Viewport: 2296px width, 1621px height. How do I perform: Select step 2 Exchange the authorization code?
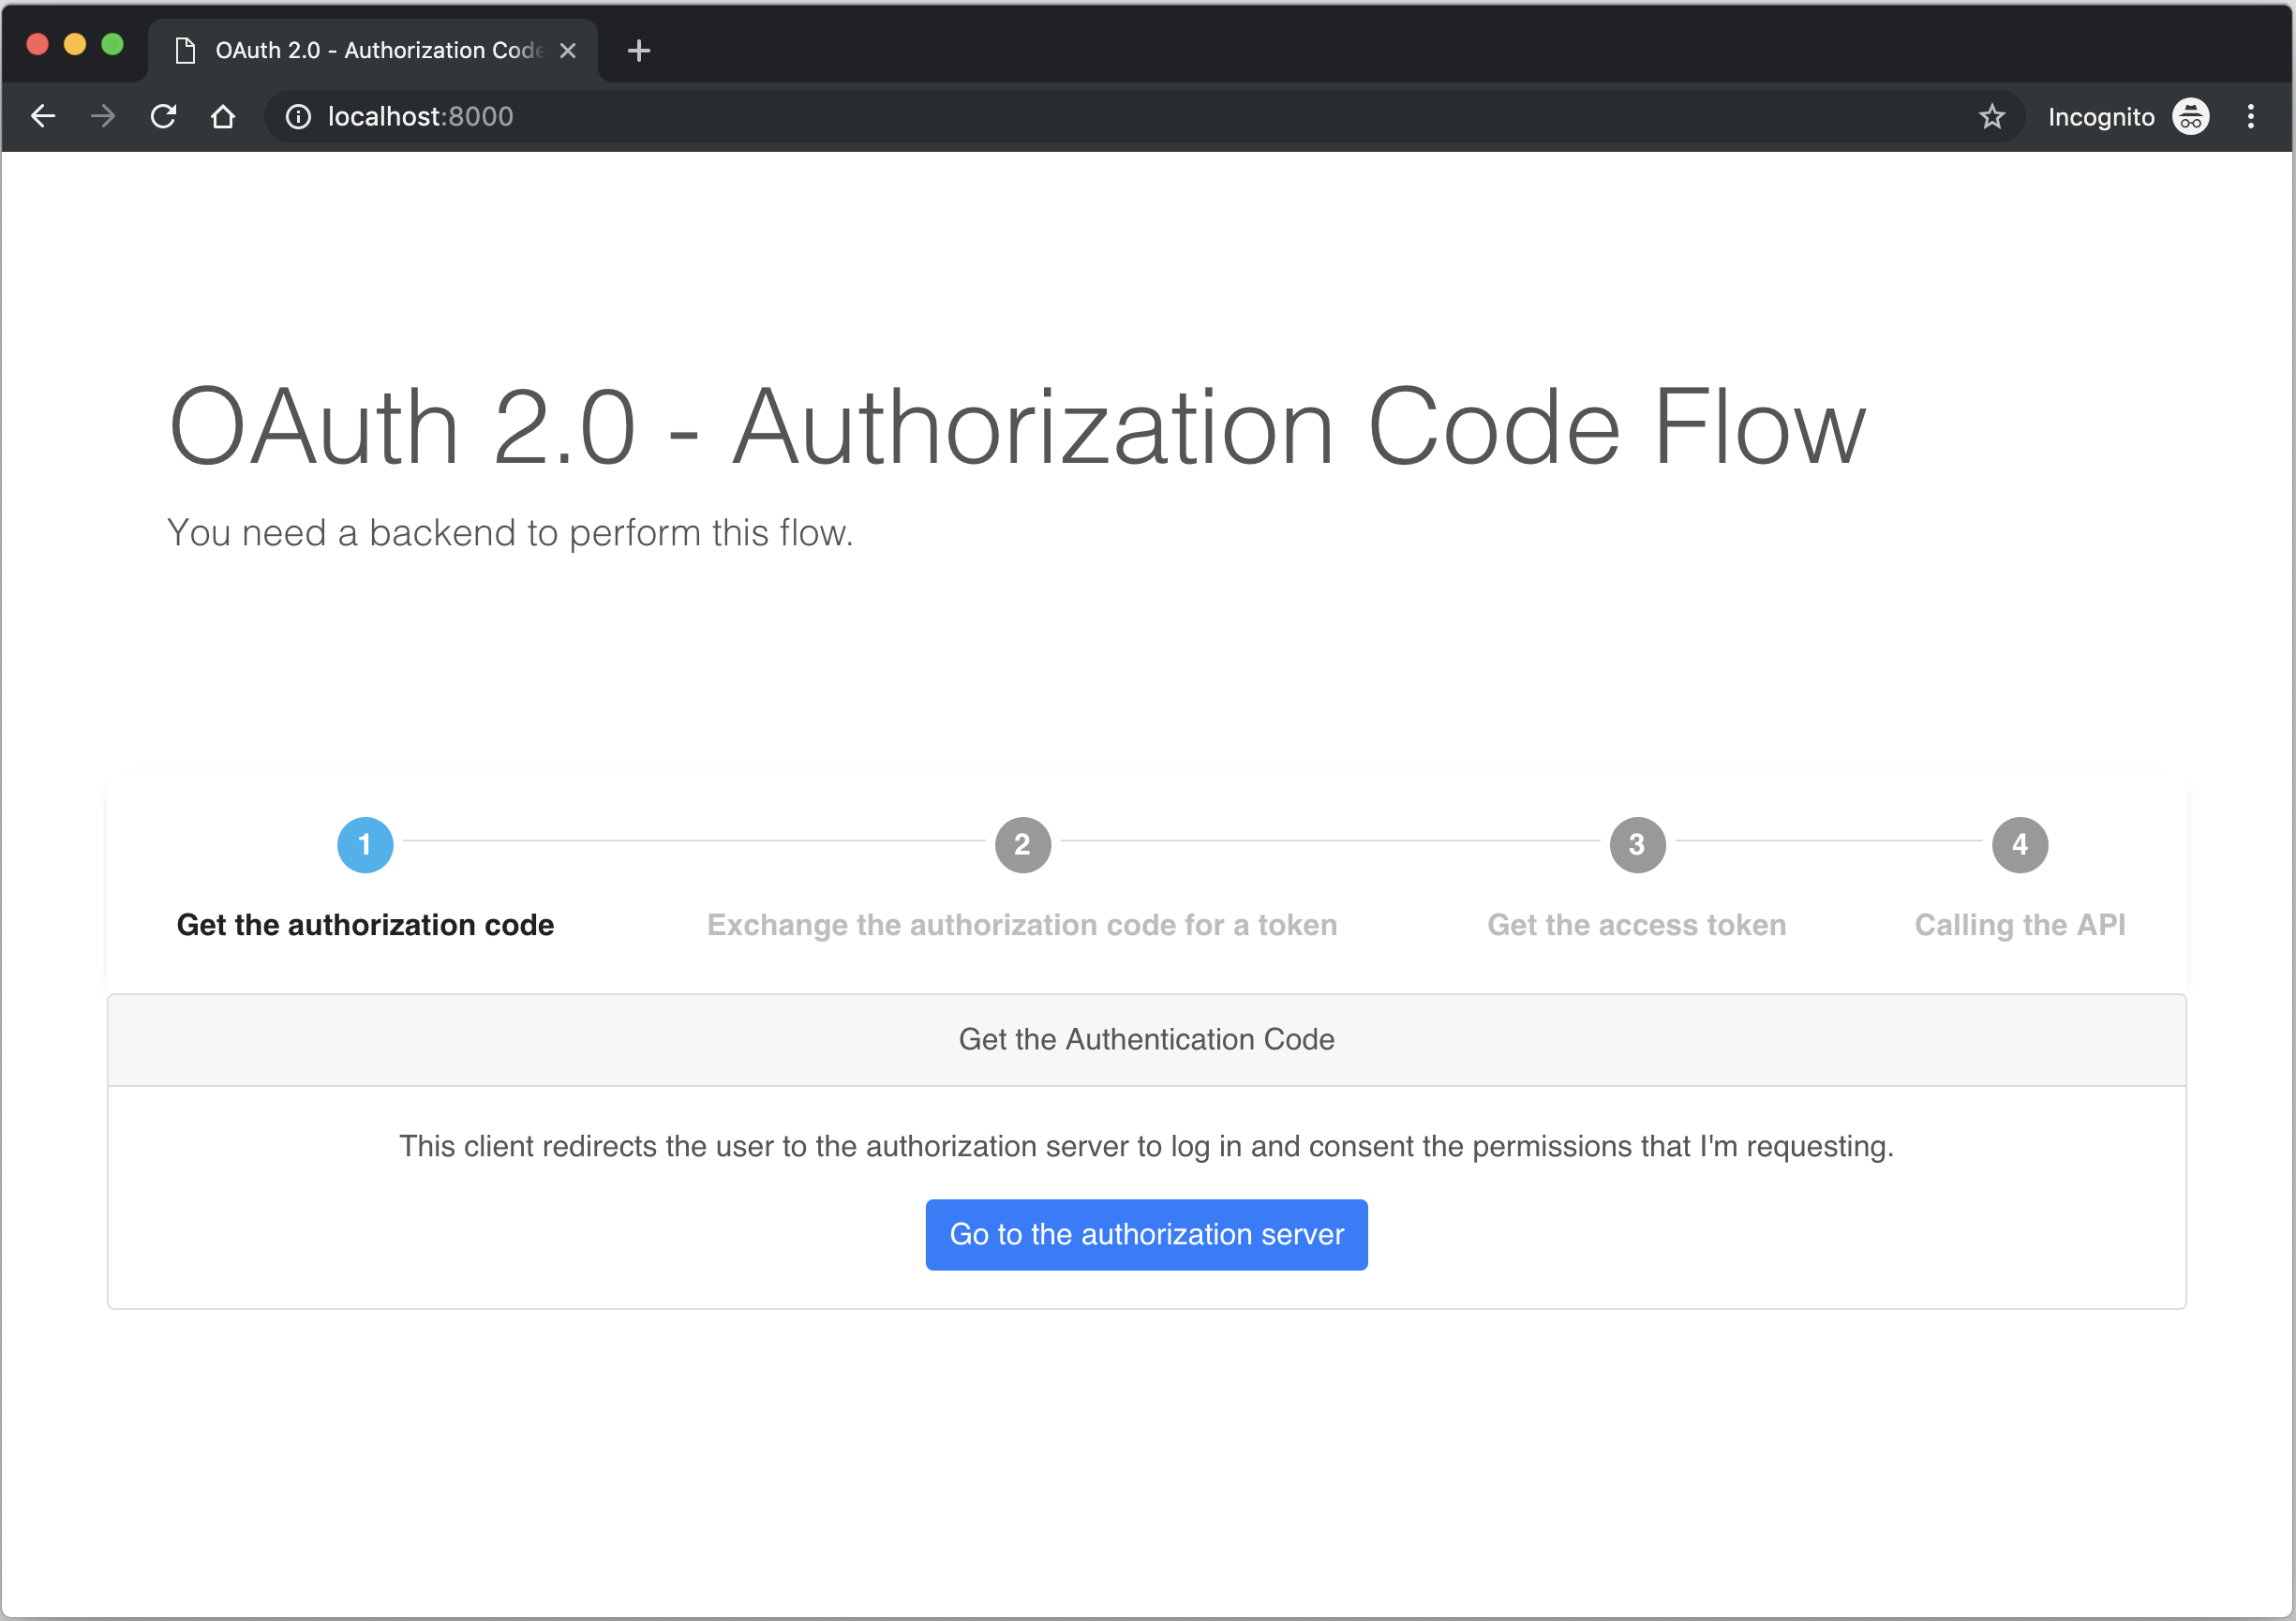click(1022, 844)
